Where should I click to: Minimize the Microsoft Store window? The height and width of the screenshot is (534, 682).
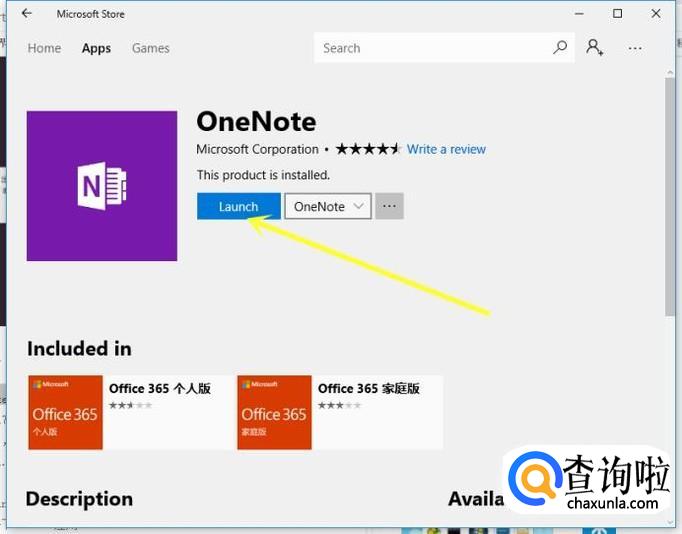pos(579,13)
